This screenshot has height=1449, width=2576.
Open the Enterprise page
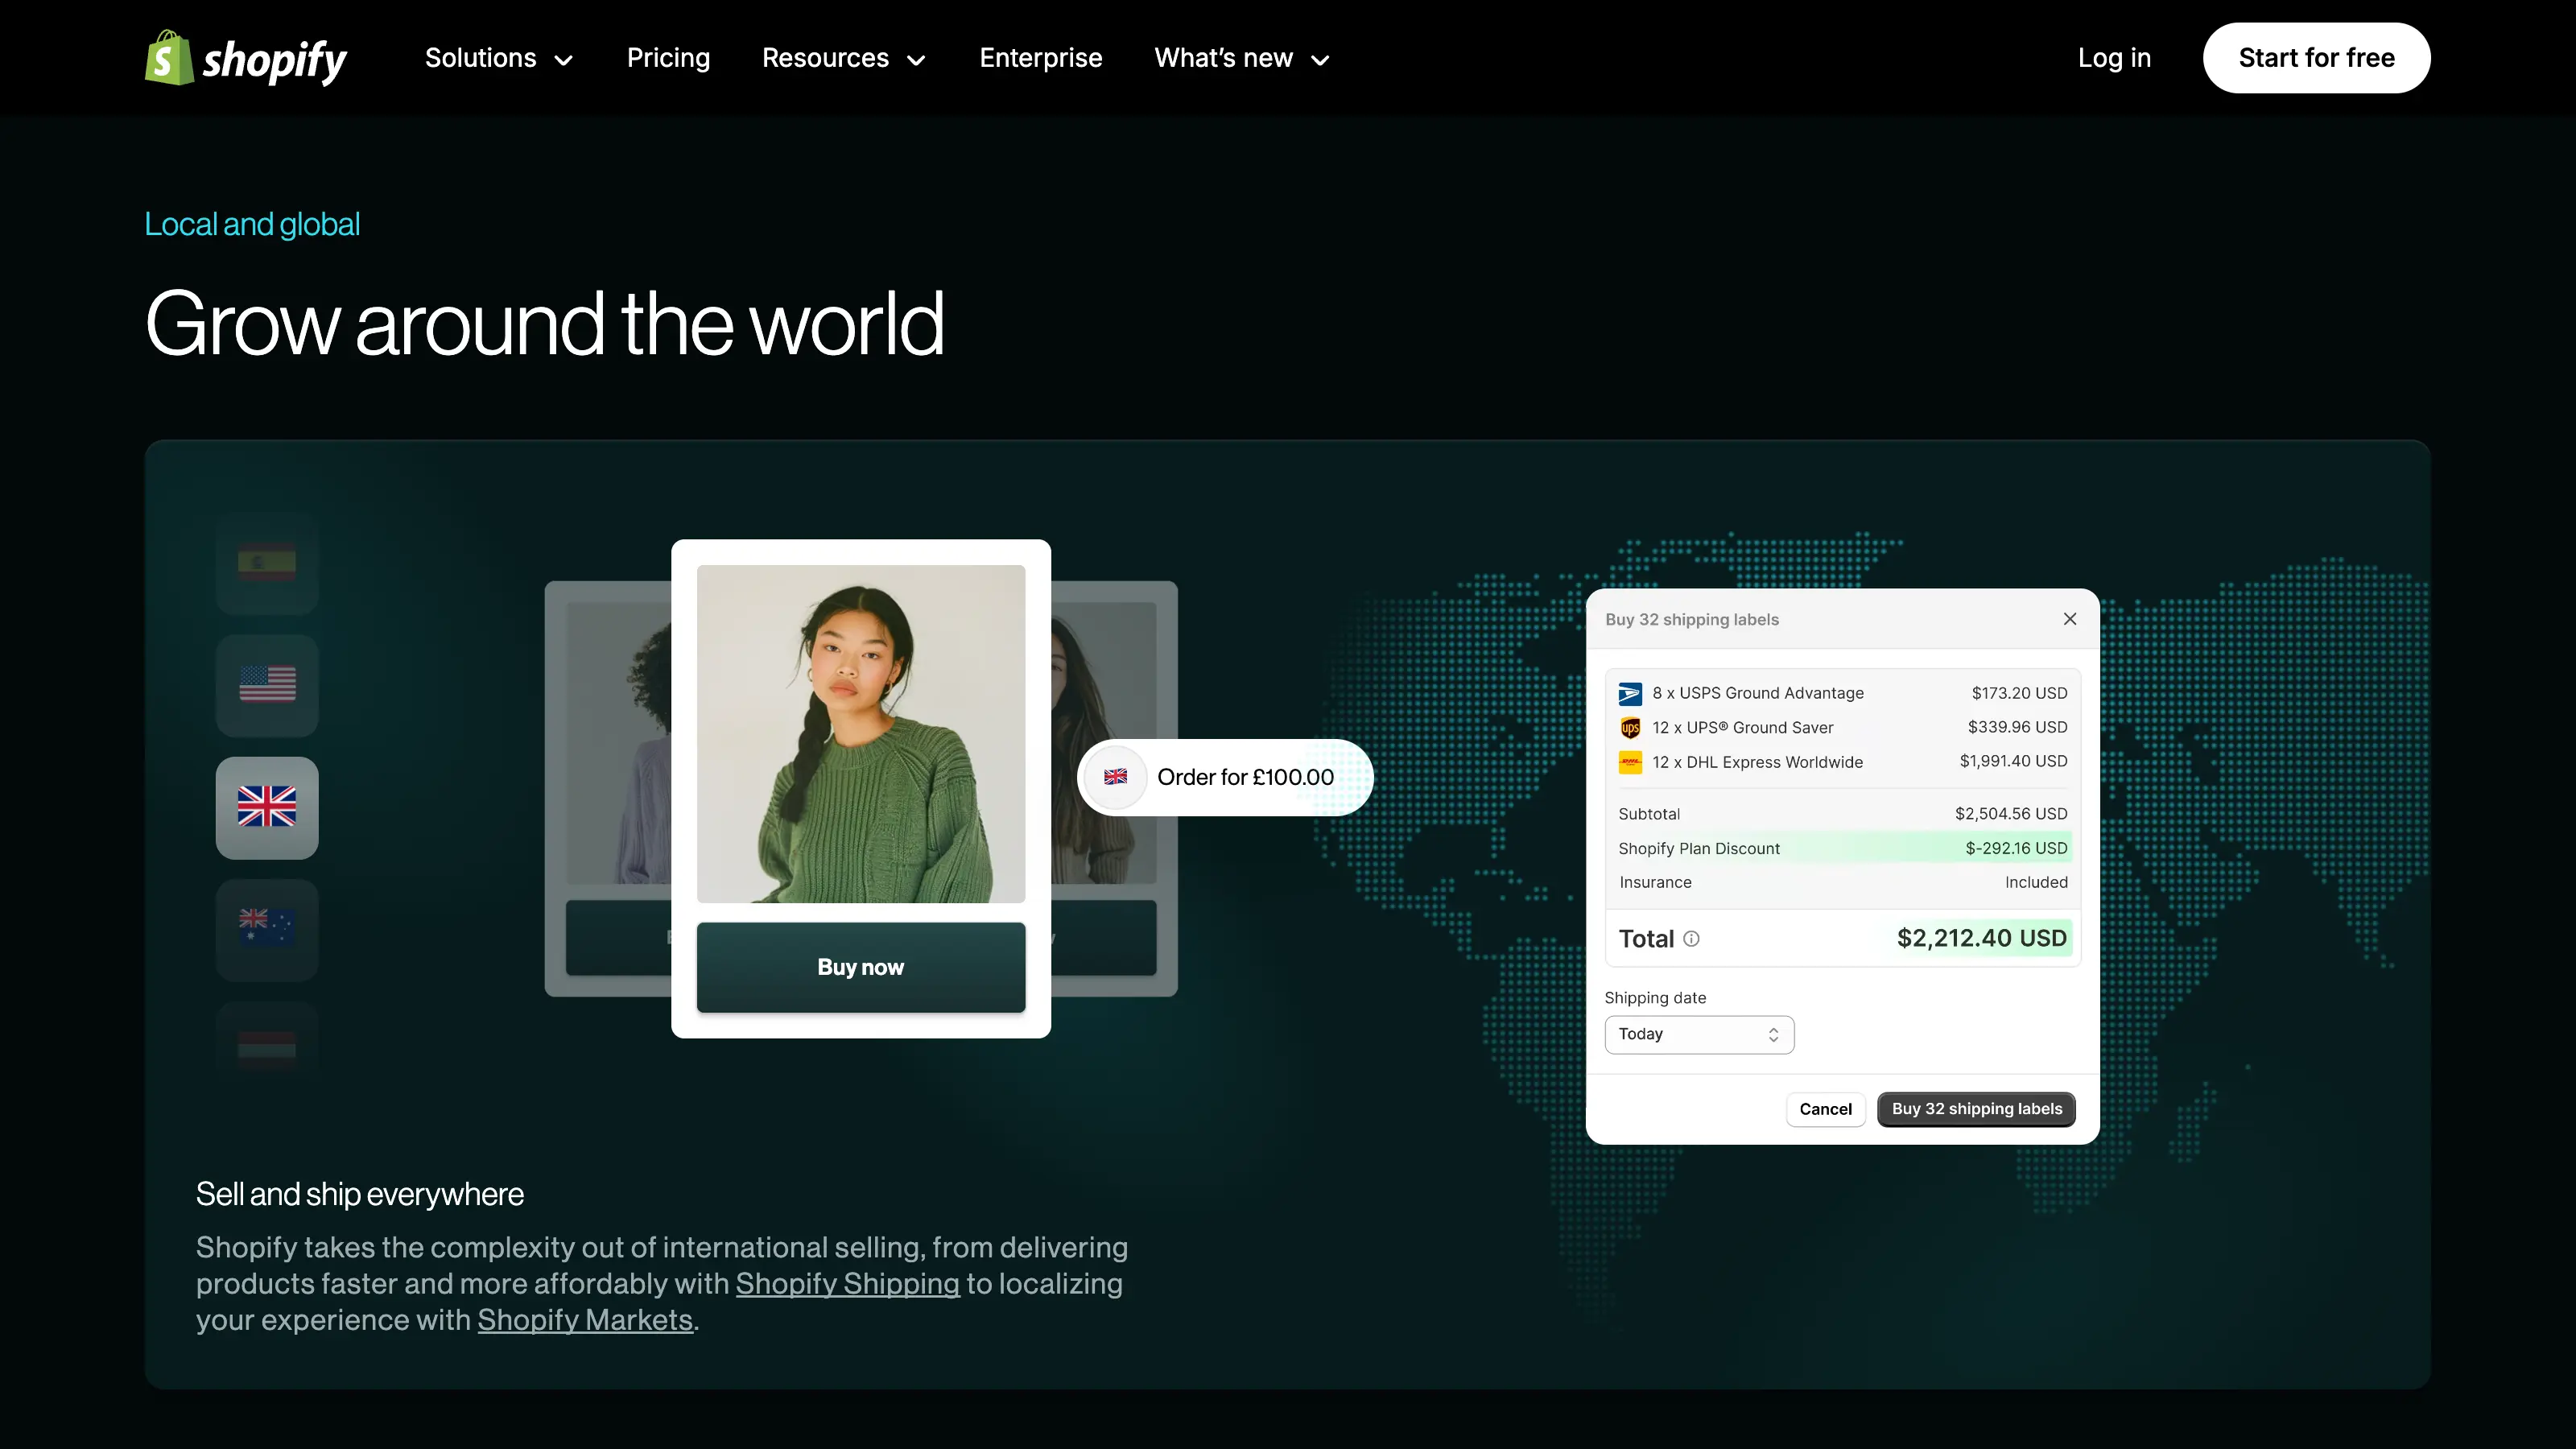click(x=1041, y=58)
